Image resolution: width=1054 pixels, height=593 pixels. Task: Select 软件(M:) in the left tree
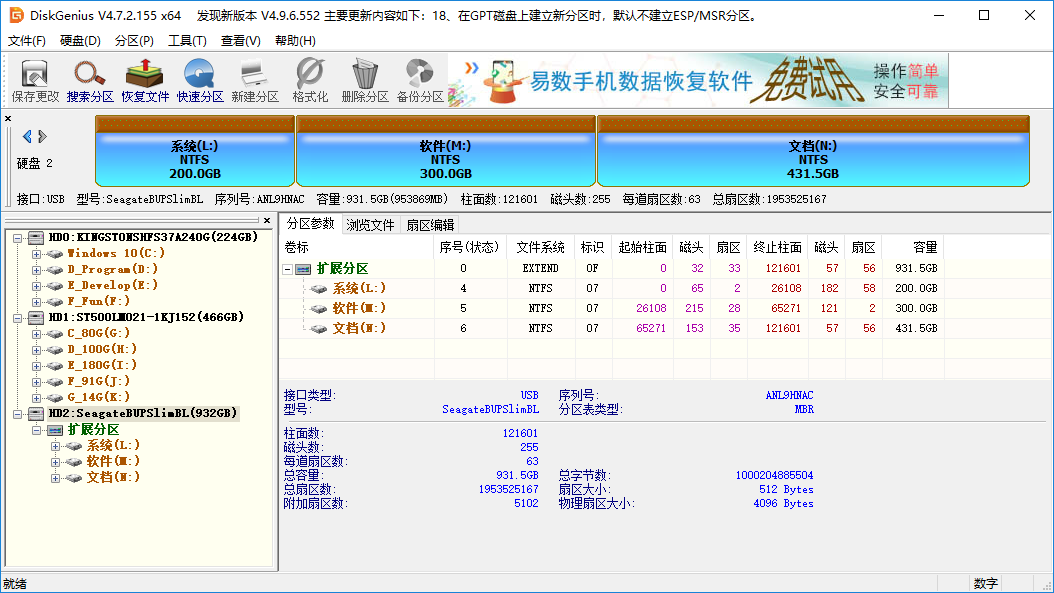tap(113, 461)
